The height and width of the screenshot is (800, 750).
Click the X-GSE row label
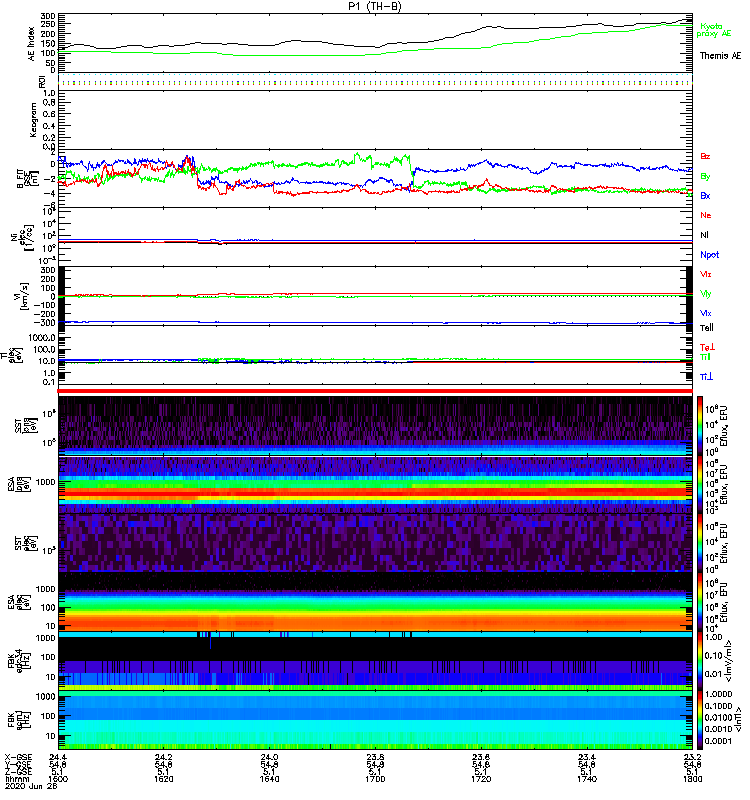[18, 757]
